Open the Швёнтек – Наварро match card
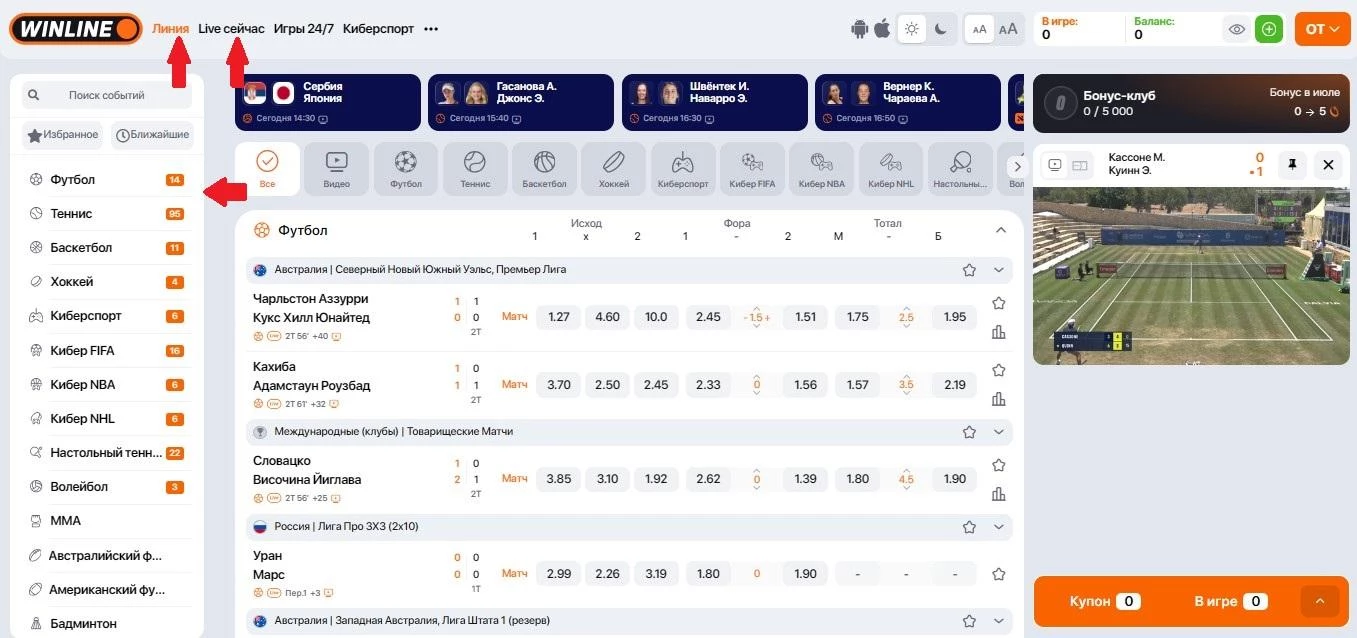This screenshot has height=638, width=1357. (x=714, y=102)
